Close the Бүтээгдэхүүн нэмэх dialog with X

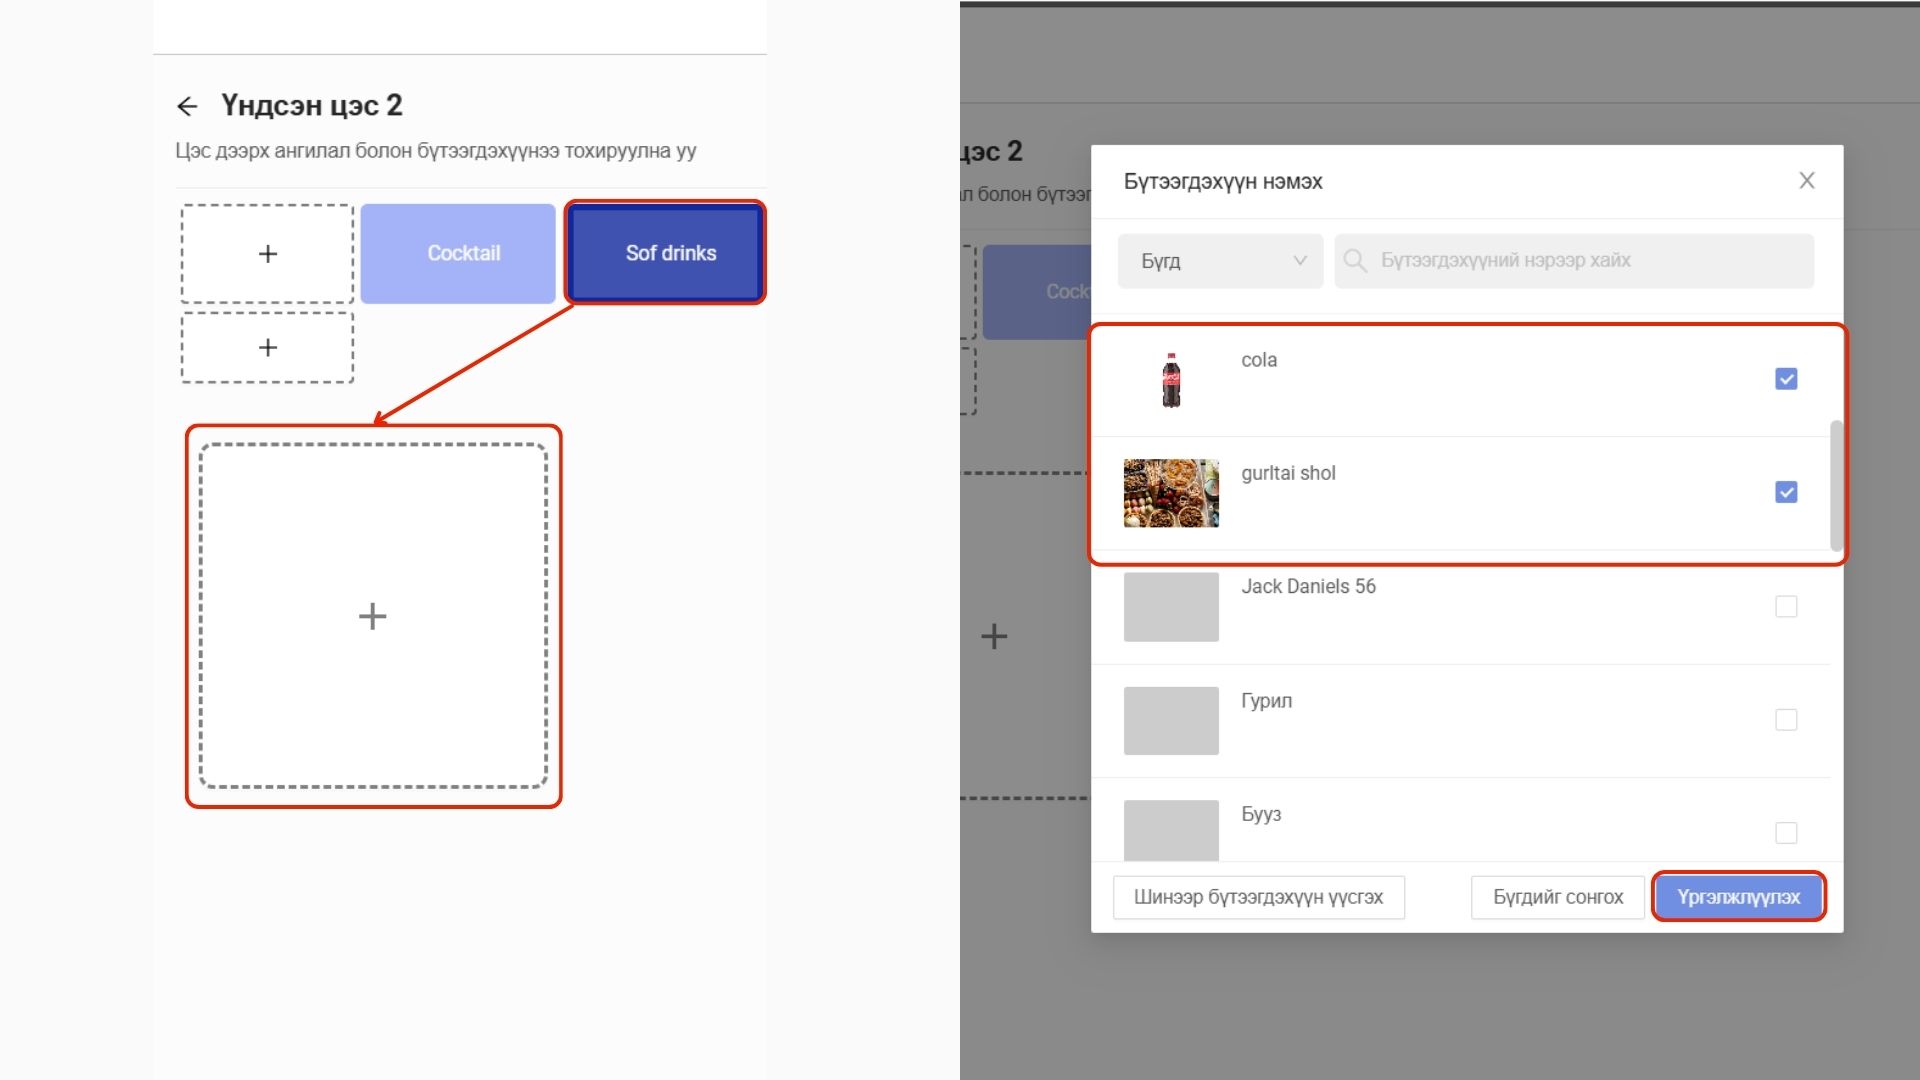click(x=1806, y=181)
